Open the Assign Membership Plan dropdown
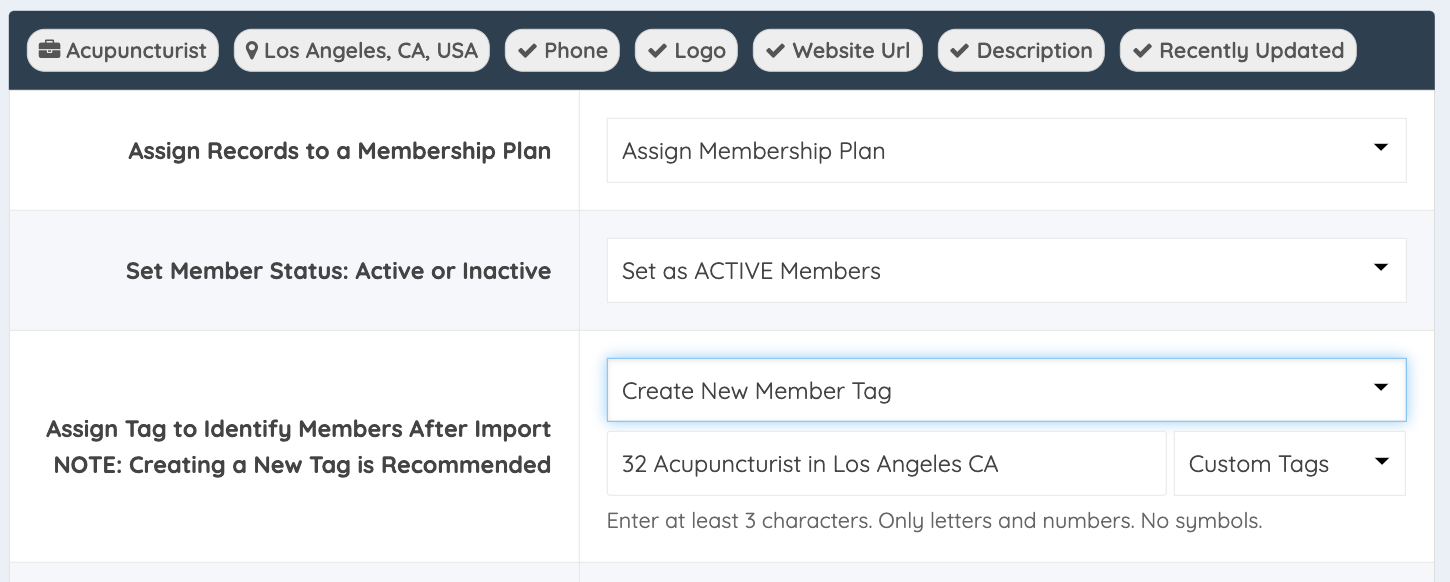This screenshot has height=582, width=1450. pyautogui.click(x=1006, y=151)
